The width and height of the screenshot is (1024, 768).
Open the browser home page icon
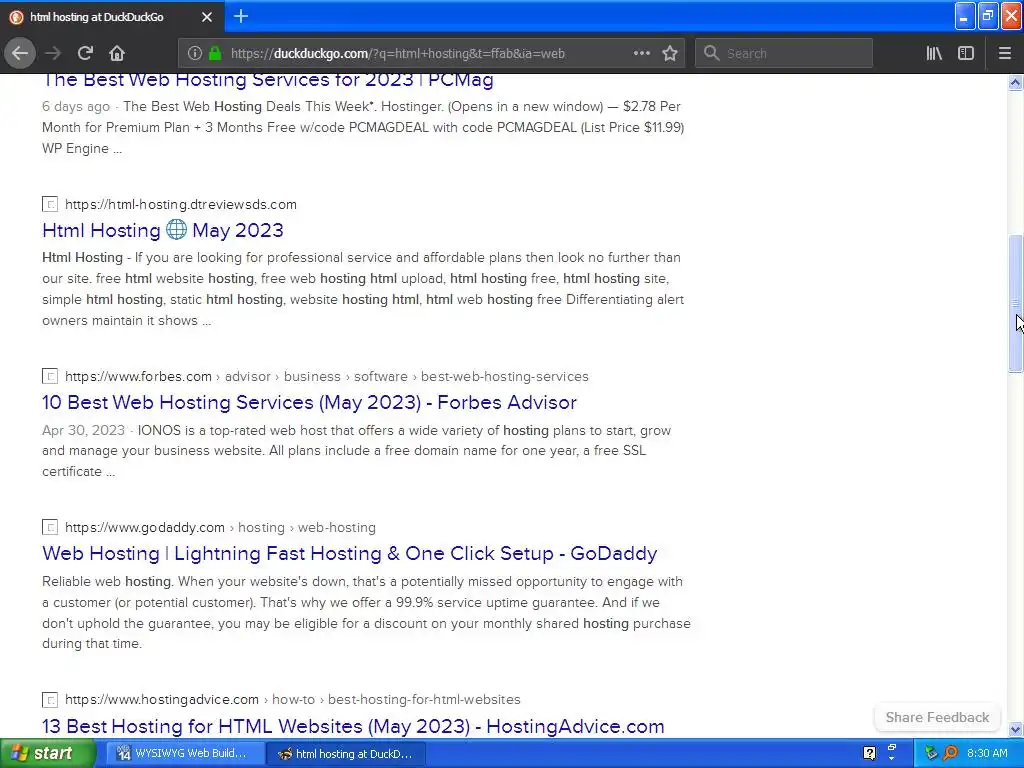coord(117,53)
